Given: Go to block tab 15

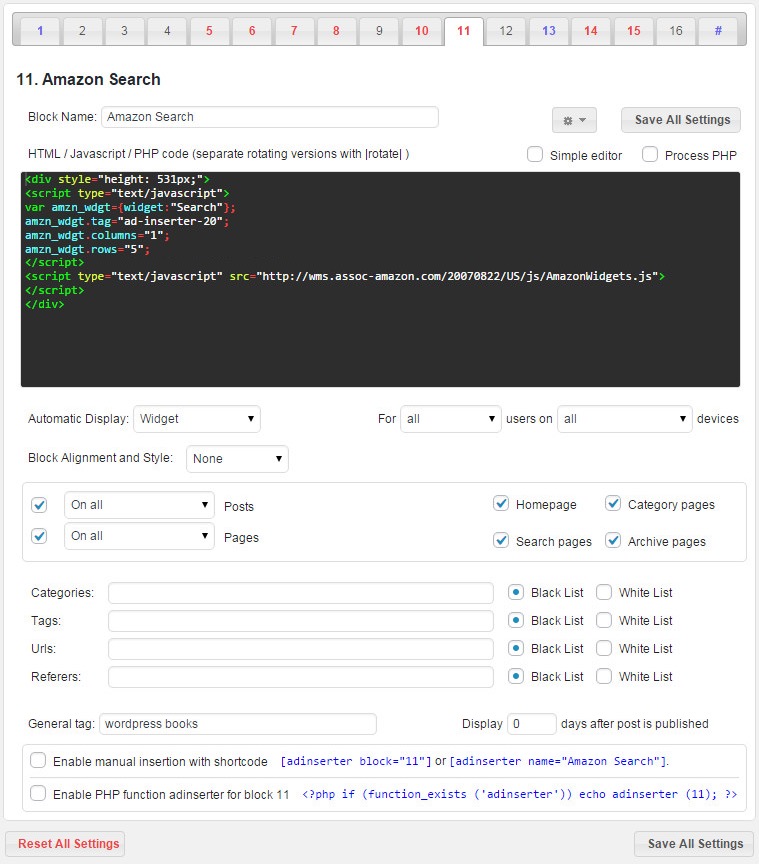Looking at the screenshot, I should click(634, 31).
